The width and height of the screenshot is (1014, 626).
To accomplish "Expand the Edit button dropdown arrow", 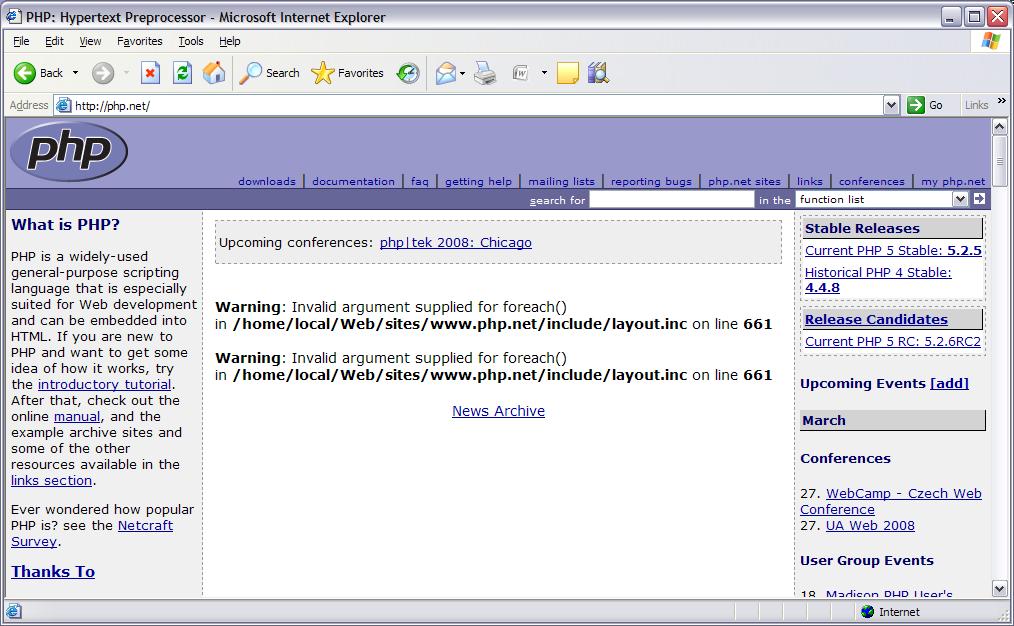I will coord(544,73).
